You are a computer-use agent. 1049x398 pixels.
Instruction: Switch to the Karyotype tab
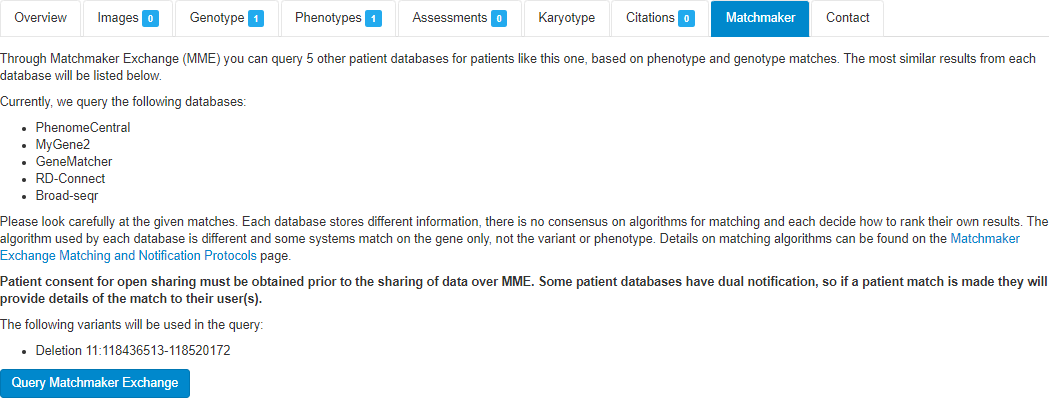pos(567,18)
